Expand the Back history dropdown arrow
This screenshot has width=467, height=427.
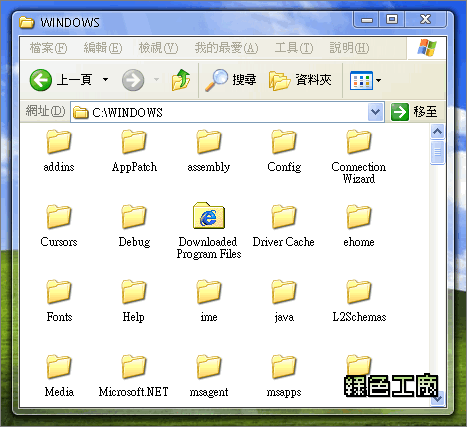pyautogui.click(x=105, y=80)
